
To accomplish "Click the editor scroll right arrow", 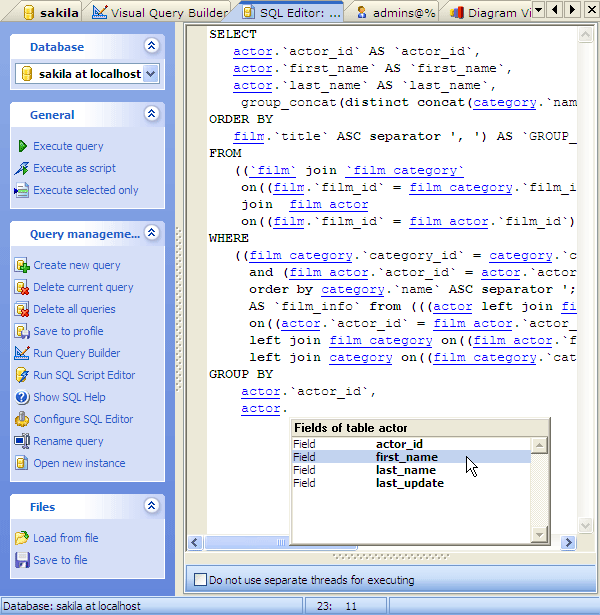I will (x=568, y=542).
